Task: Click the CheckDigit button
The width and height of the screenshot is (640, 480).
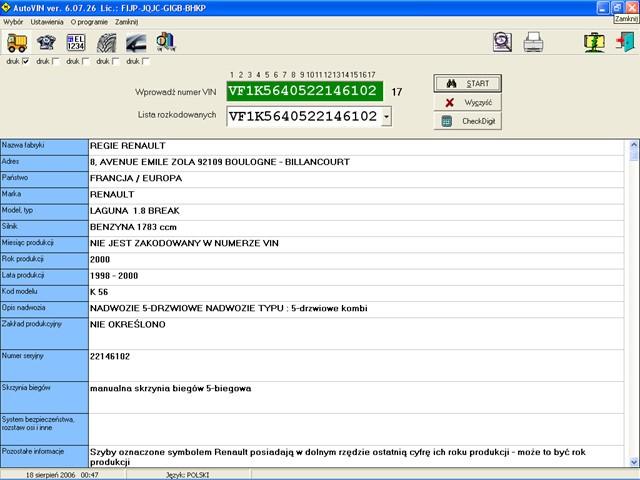Action: coord(467,121)
